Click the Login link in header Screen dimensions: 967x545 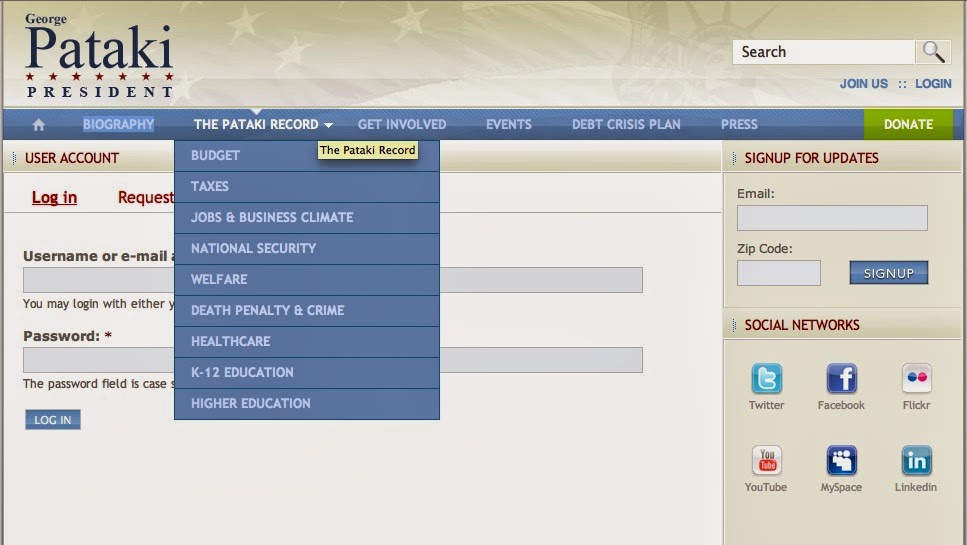[x=933, y=84]
